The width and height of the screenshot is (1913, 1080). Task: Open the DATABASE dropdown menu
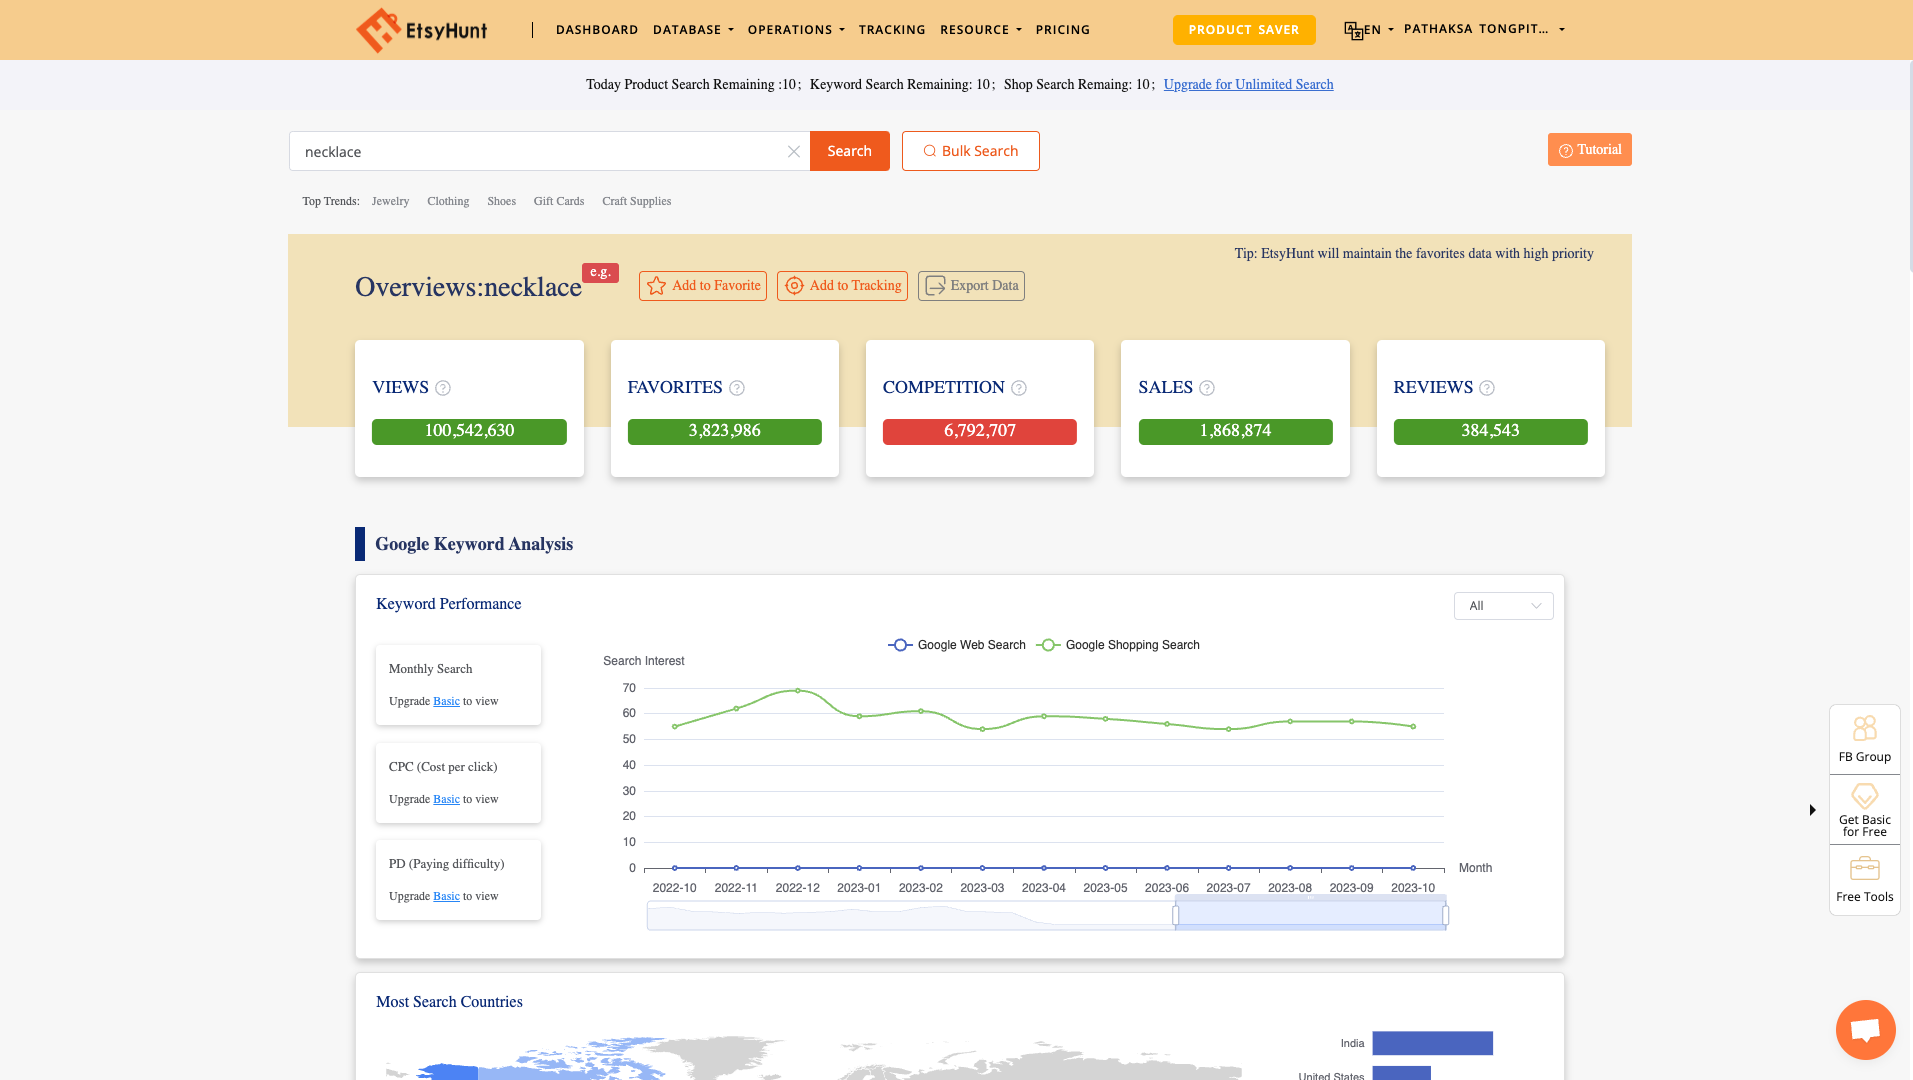tap(693, 29)
